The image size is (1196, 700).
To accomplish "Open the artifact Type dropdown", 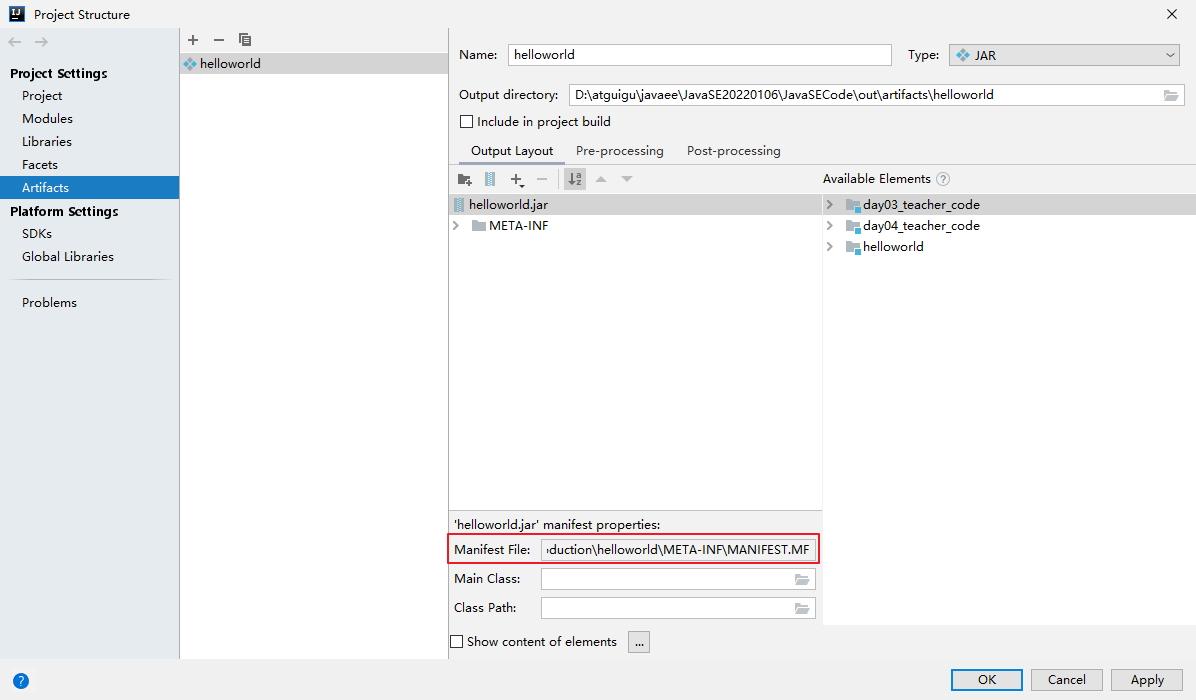I will click(1064, 55).
